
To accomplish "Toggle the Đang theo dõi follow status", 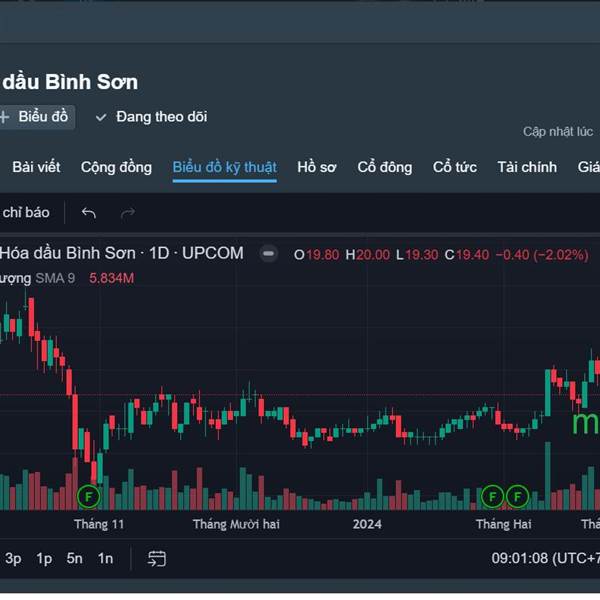I will click(x=152, y=117).
